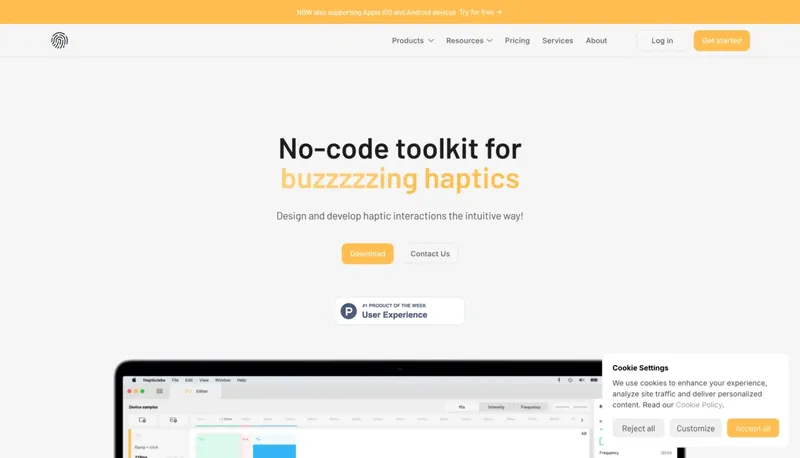Click the timeline right arrow in preview
The height and width of the screenshot is (458, 800).
[x=582, y=420]
